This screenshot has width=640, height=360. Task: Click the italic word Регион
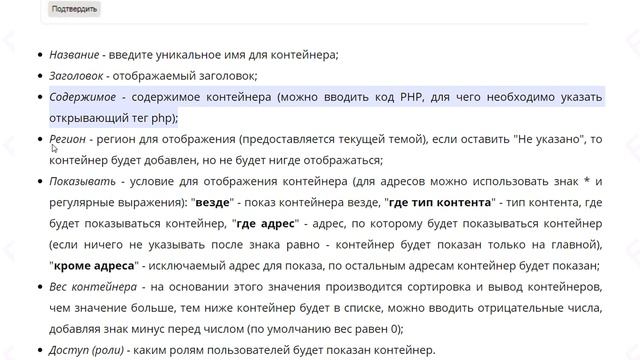pos(67,139)
